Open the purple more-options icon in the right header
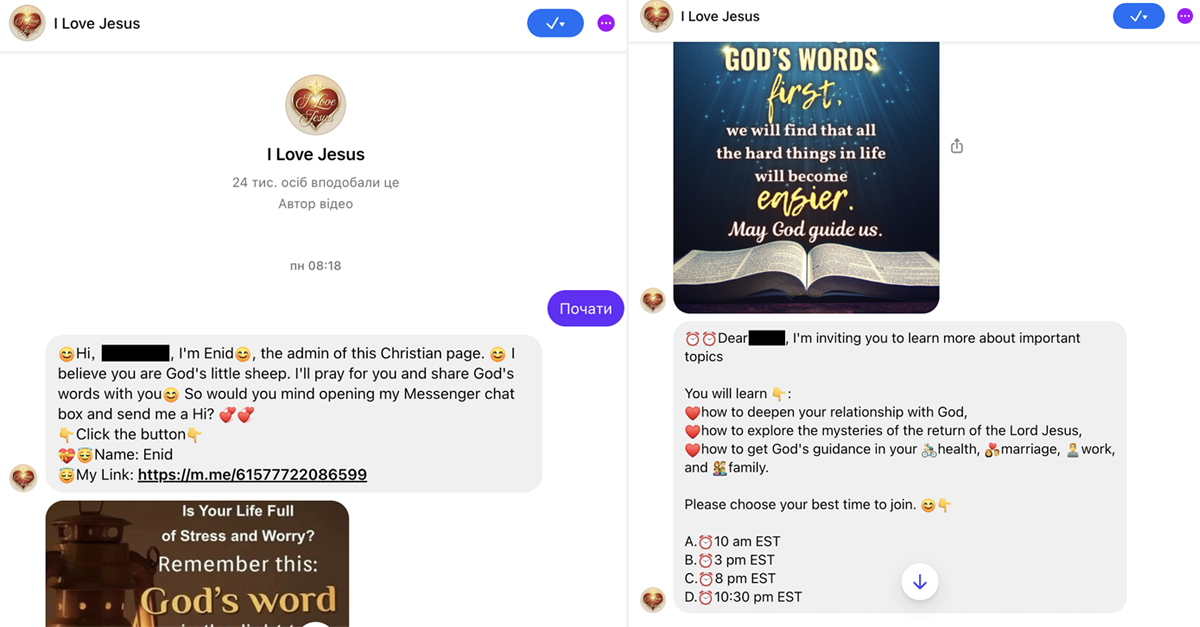 click(x=1188, y=16)
